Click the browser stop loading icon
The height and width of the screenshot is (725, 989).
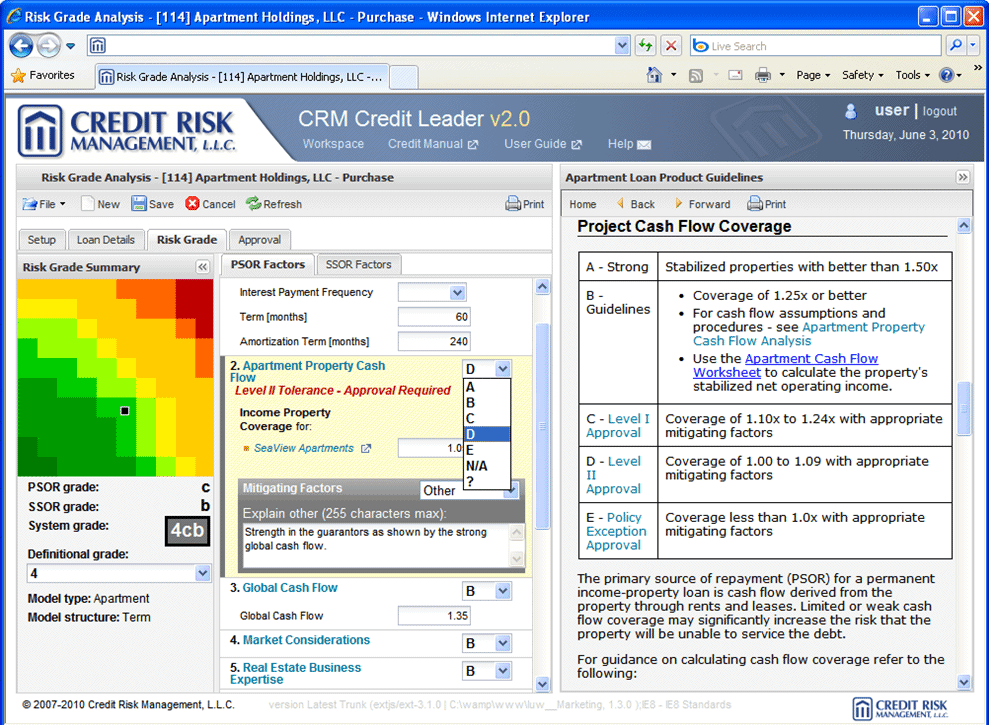(x=671, y=45)
